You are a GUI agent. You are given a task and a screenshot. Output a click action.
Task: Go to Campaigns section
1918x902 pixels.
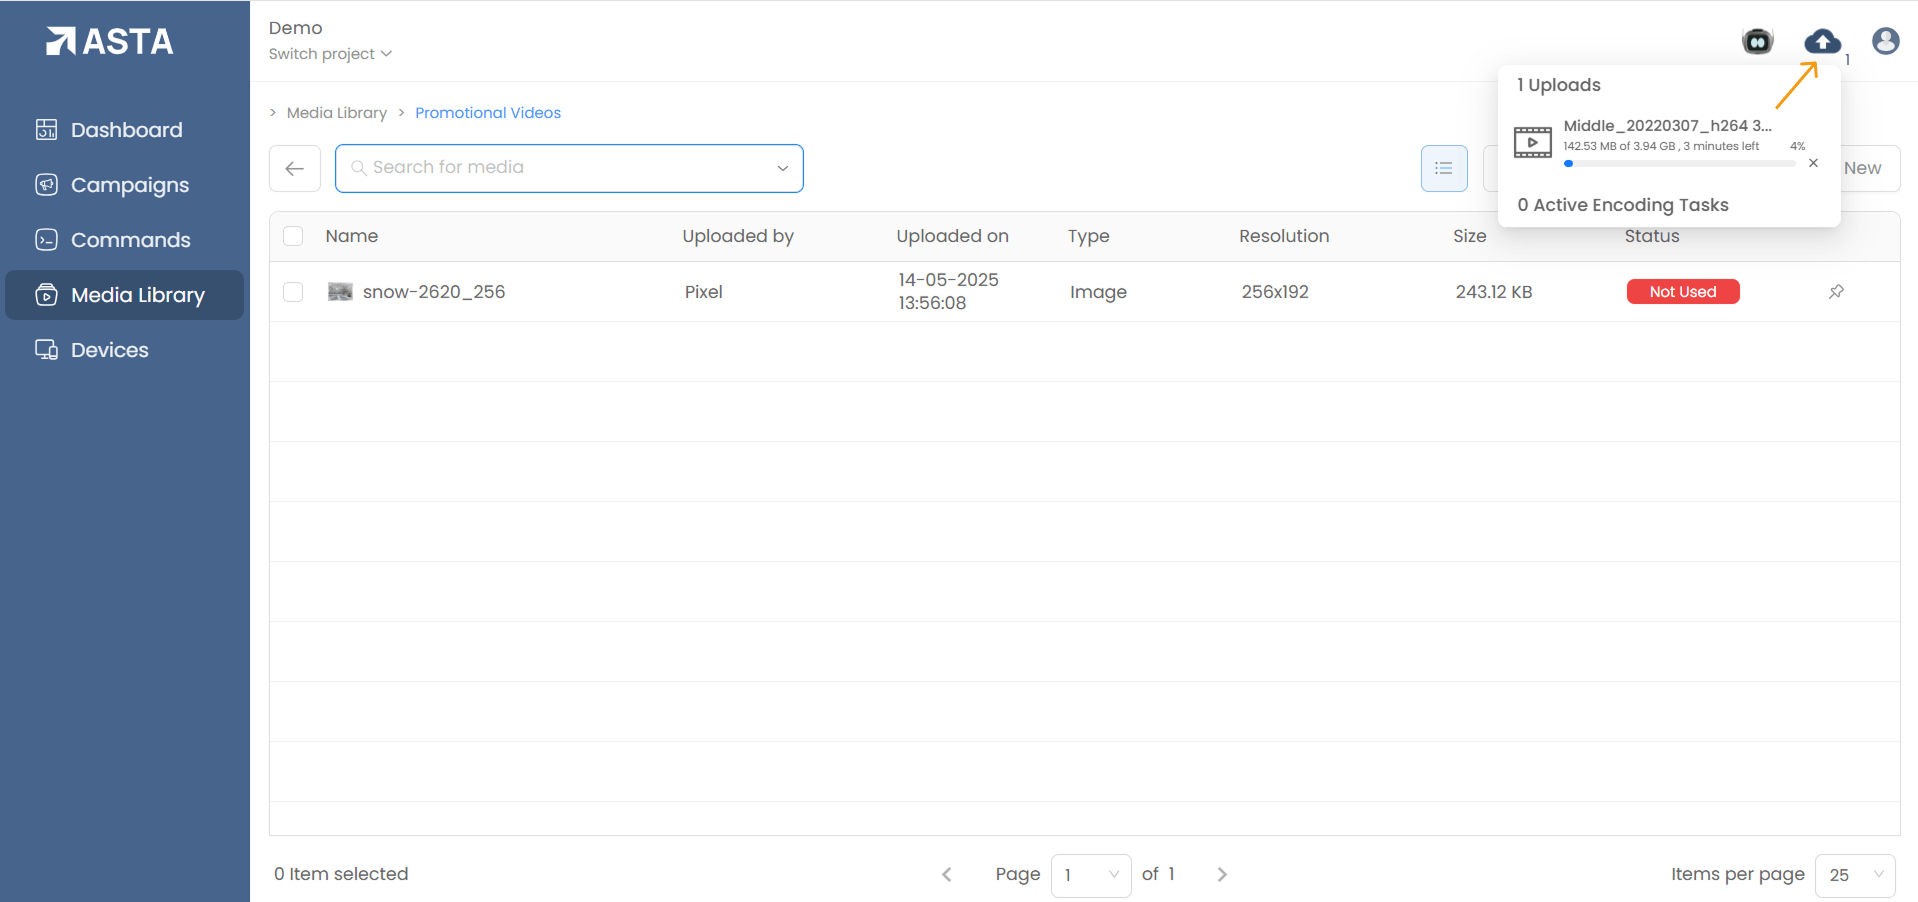pyautogui.click(x=129, y=185)
